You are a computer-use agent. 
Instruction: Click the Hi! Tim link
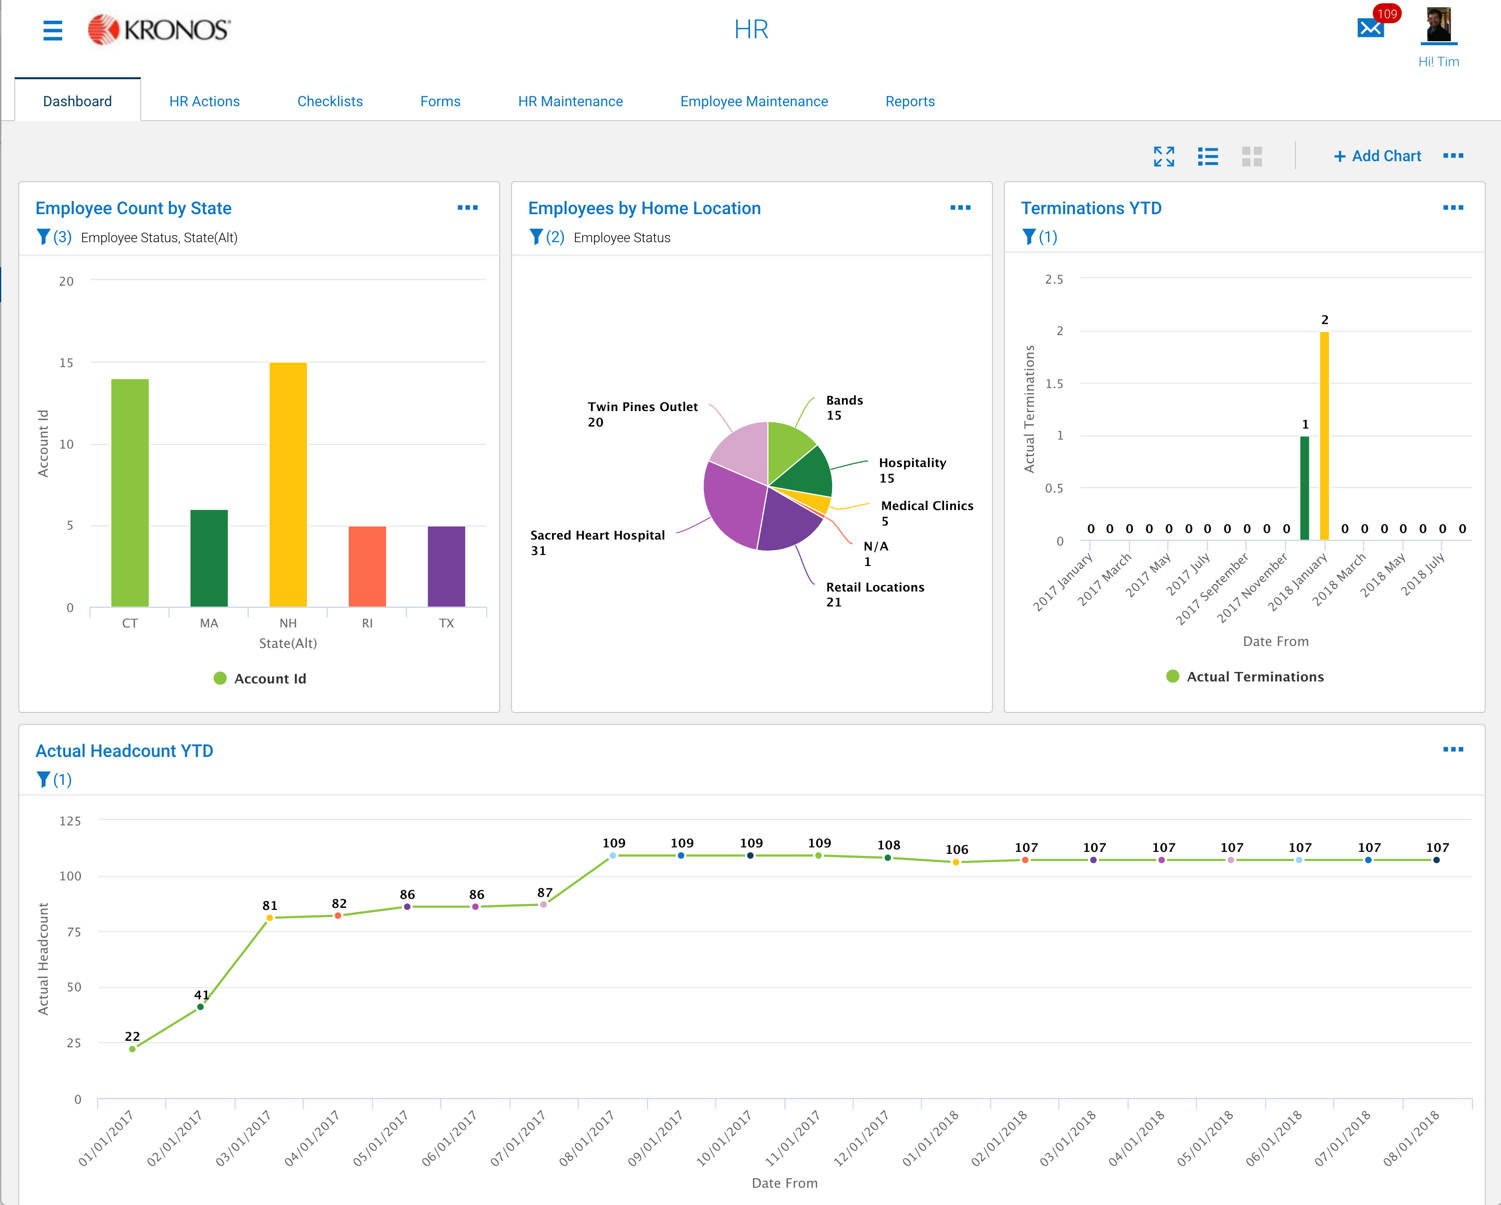tap(1438, 61)
